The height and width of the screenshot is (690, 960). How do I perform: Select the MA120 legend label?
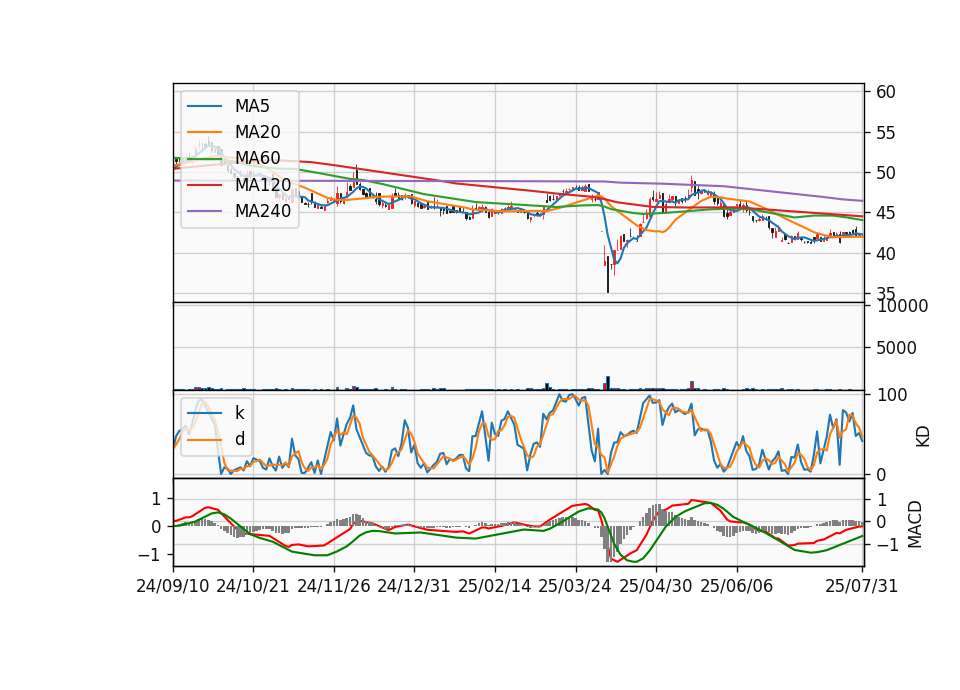(x=263, y=184)
